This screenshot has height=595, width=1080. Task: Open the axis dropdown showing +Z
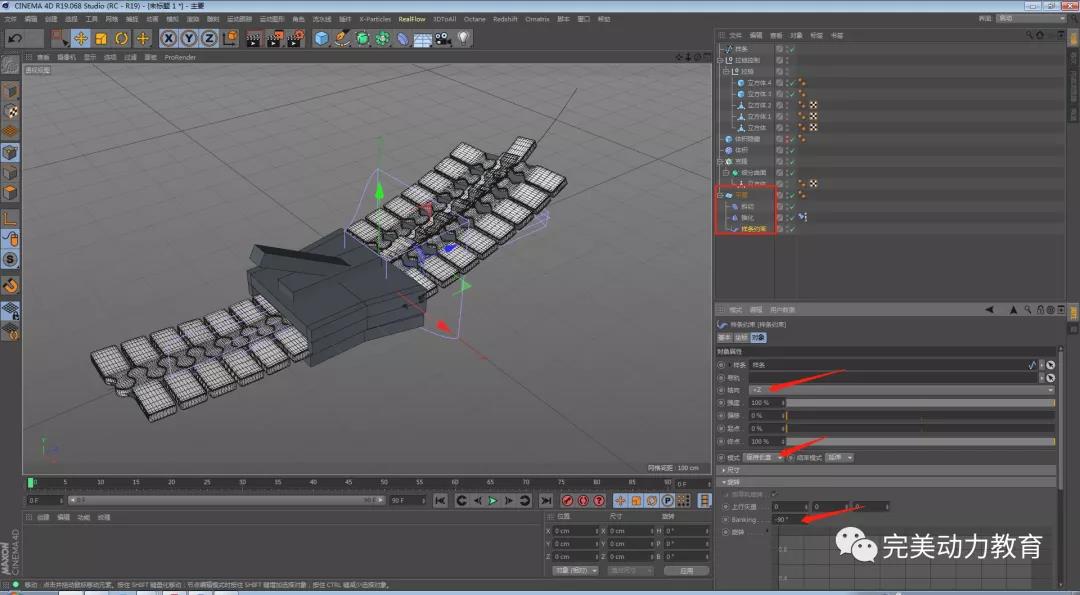(x=900, y=389)
